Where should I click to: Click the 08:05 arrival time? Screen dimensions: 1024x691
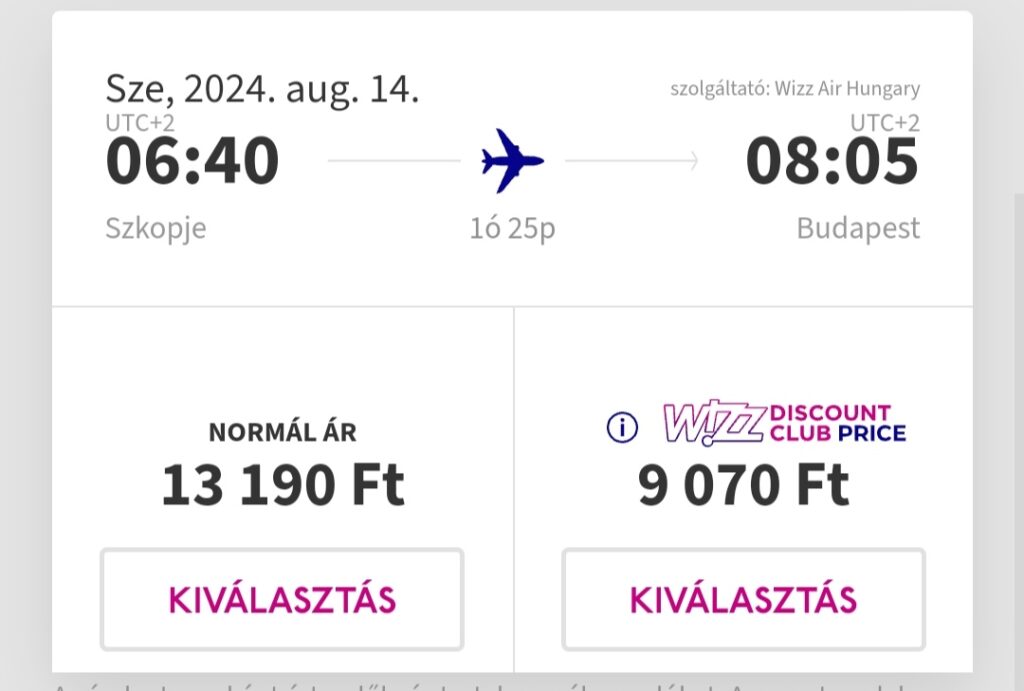832,161
